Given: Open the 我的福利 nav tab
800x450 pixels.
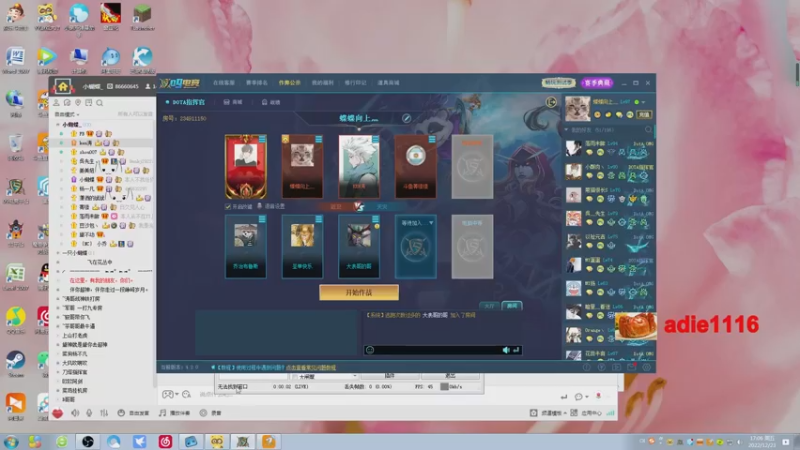Looking at the screenshot, I should [x=322, y=83].
